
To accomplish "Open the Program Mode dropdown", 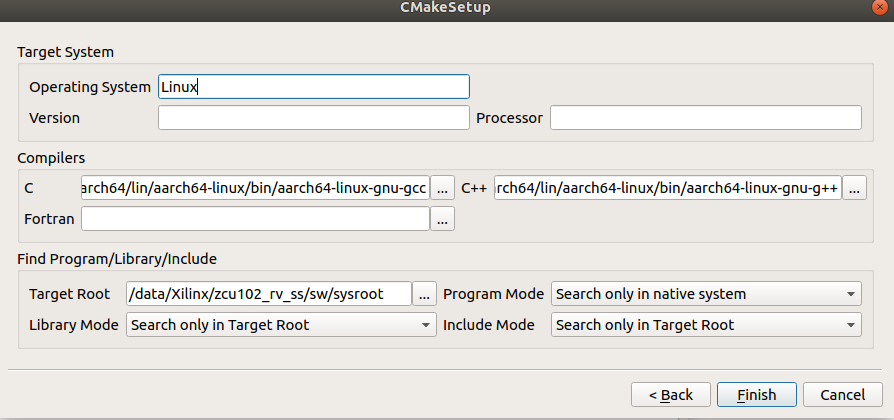I will click(x=706, y=294).
